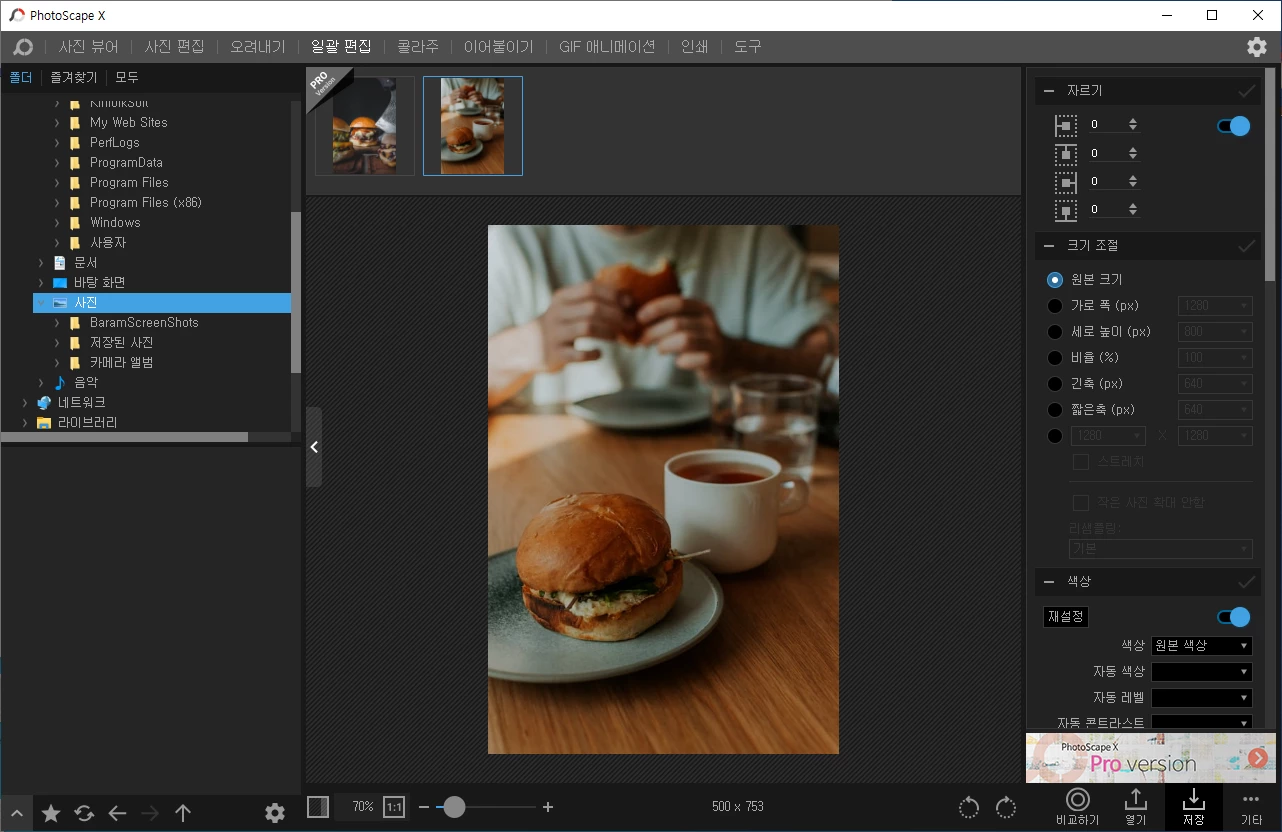Click the zoom slider handle
Image resolution: width=1282 pixels, height=832 pixels.
454,807
